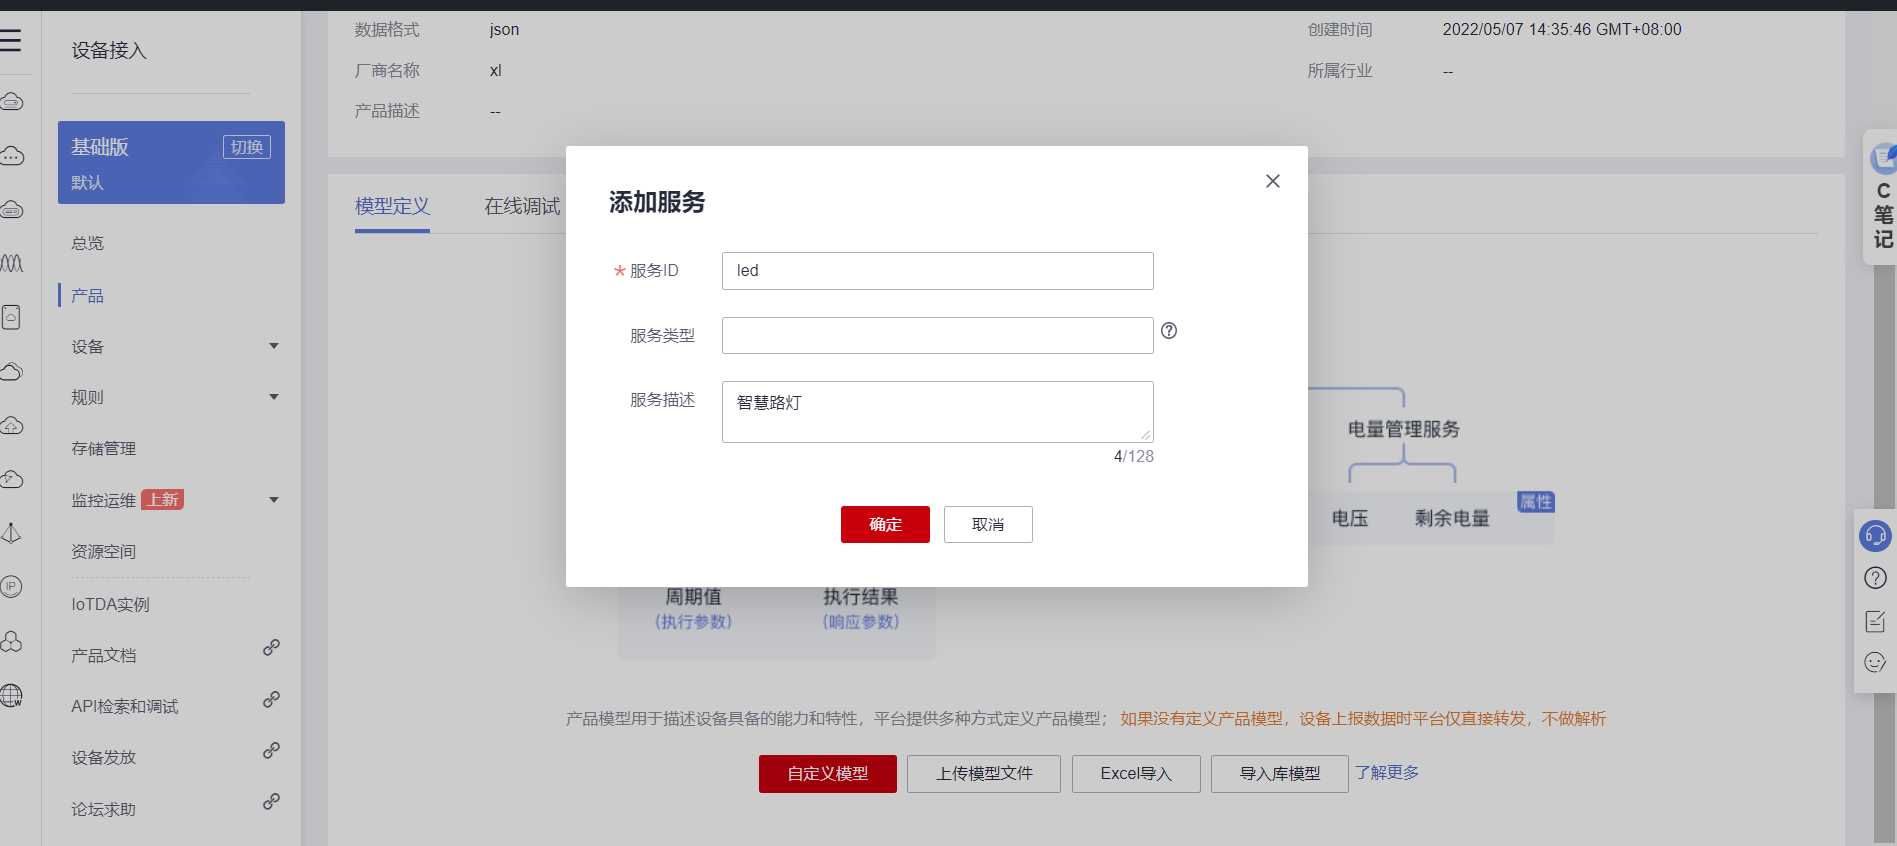Open 存储管理 menu item

tap(104, 448)
